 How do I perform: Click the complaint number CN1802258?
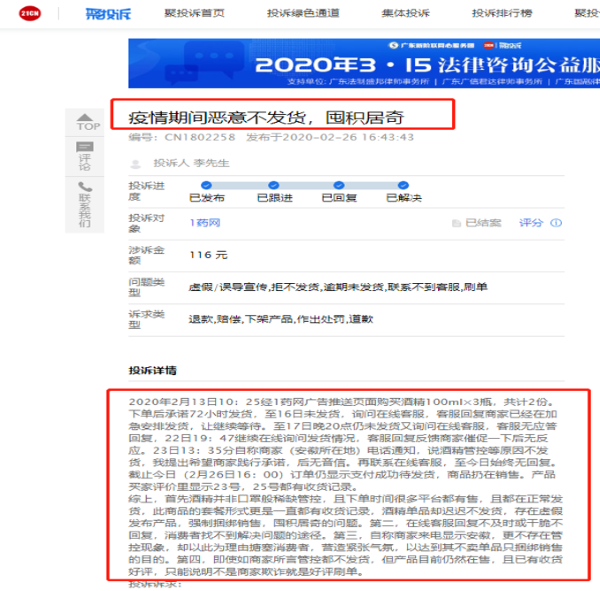(200, 137)
